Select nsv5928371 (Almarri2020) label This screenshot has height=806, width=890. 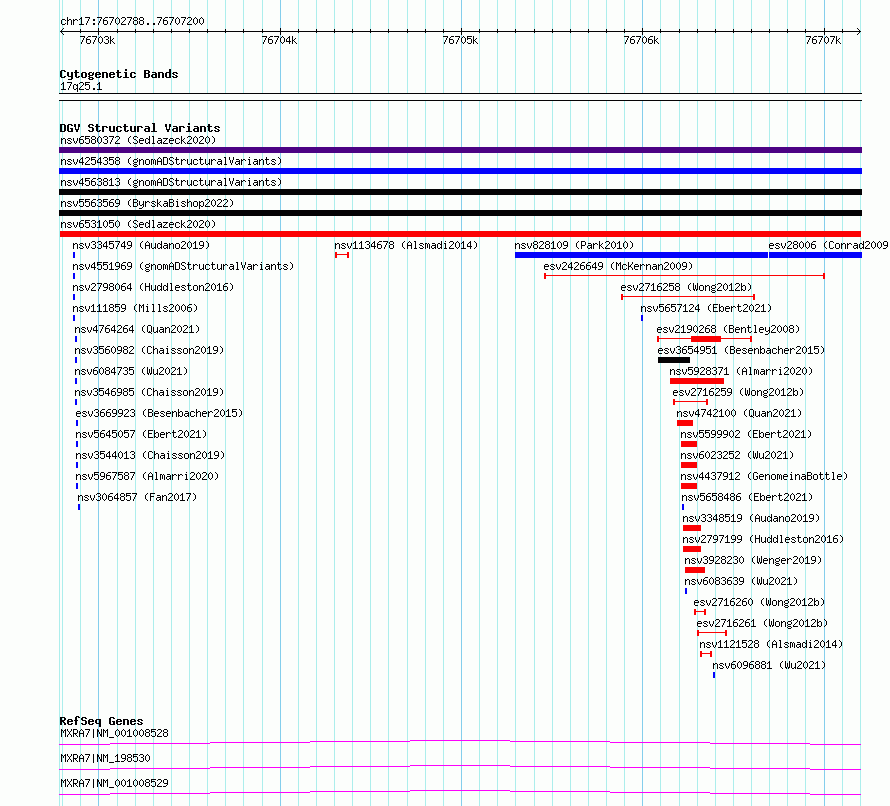tap(741, 371)
